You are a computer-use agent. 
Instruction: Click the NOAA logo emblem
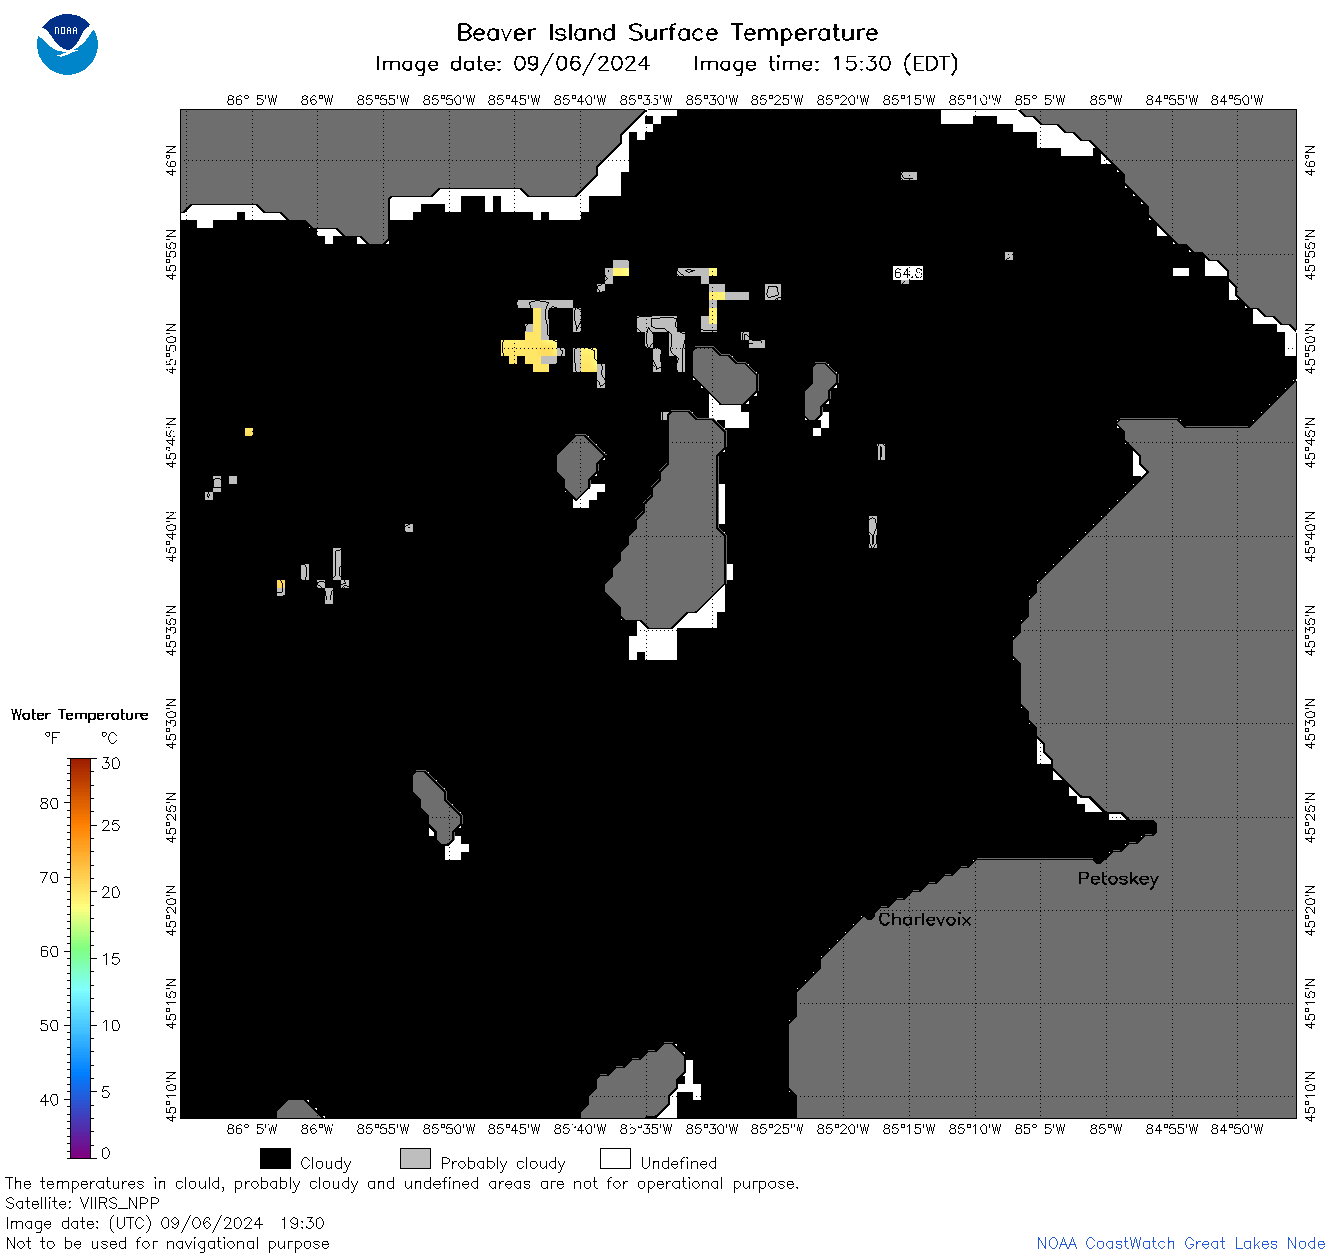click(x=67, y=45)
